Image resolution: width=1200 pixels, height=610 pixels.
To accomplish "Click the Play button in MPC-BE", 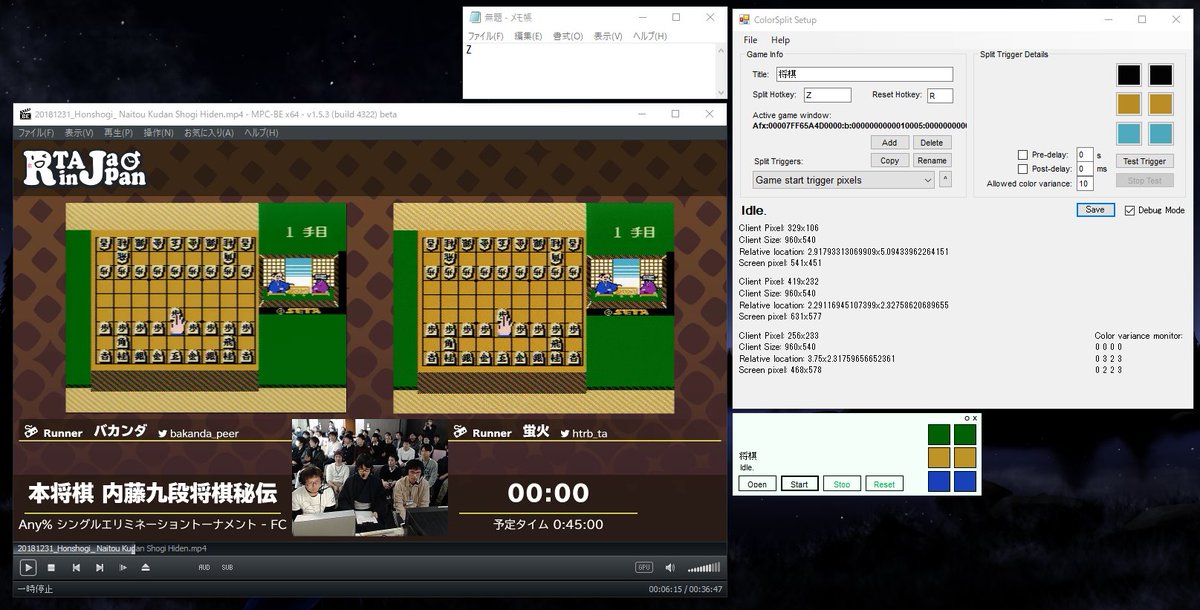I will click(28, 567).
